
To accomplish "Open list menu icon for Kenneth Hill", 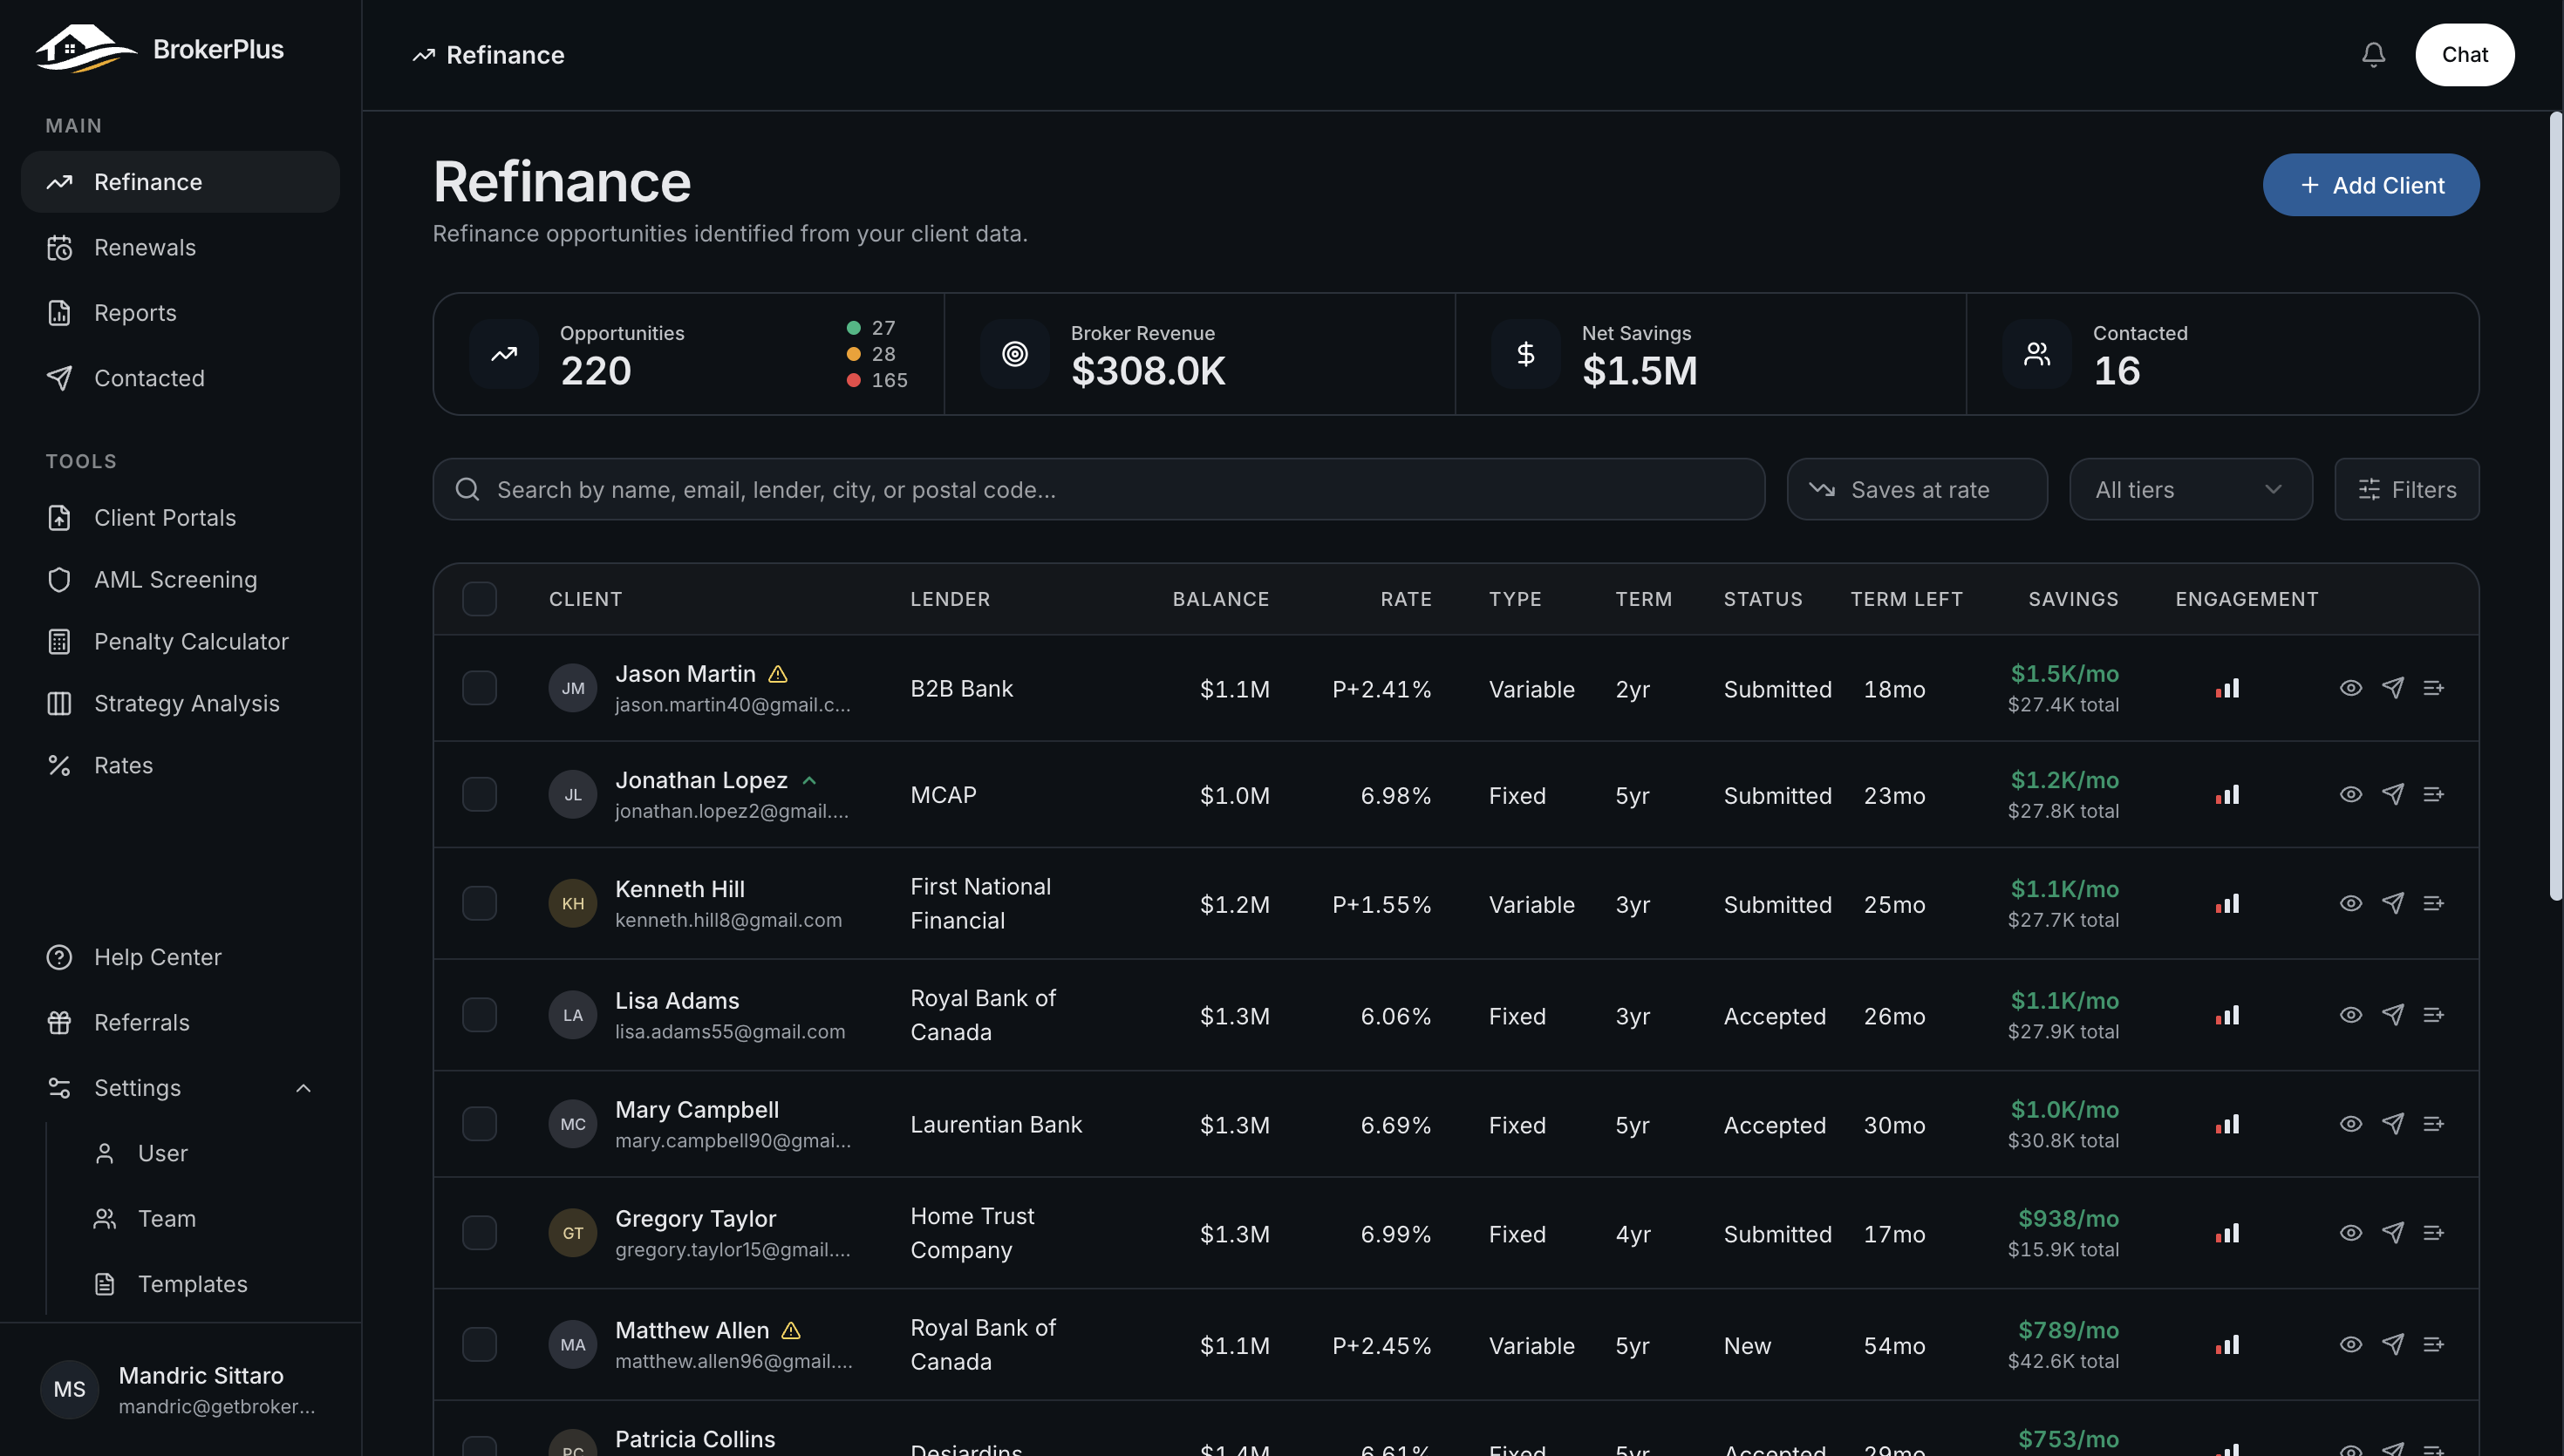I will pyautogui.click(x=2433, y=903).
